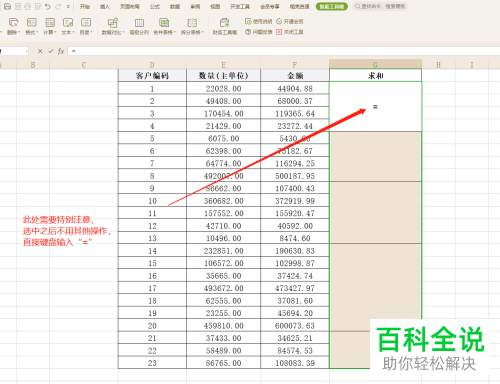
Task: Select column I header
Action: tap(472, 65)
